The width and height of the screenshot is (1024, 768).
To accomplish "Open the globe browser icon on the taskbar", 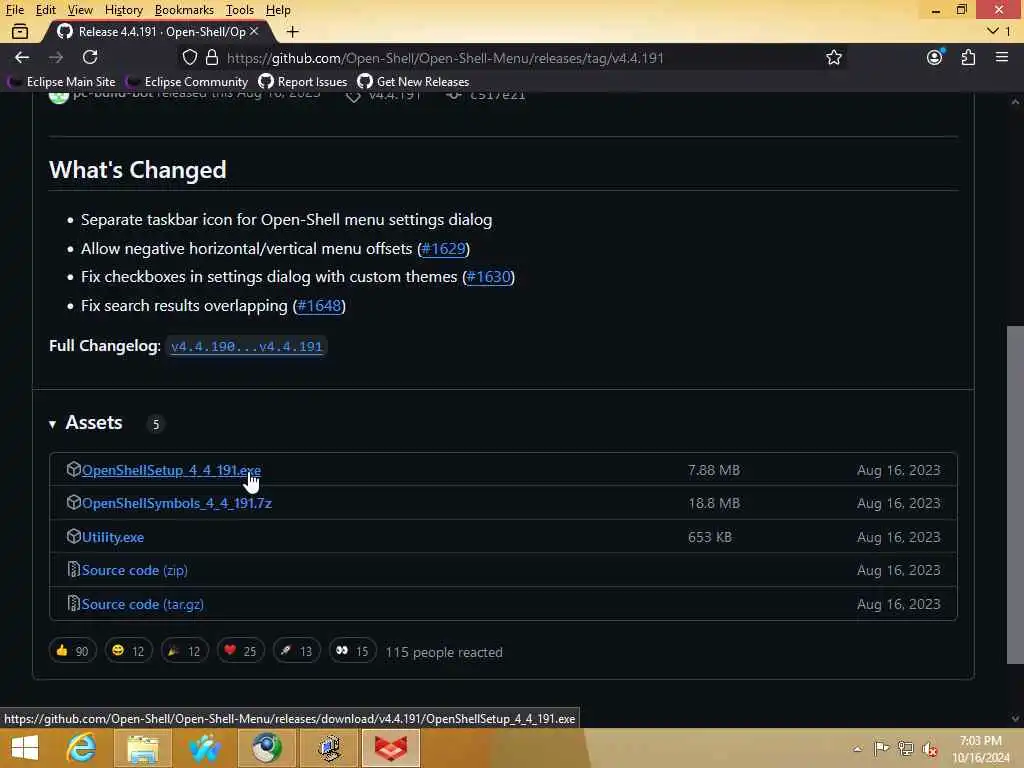I will pos(267,748).
